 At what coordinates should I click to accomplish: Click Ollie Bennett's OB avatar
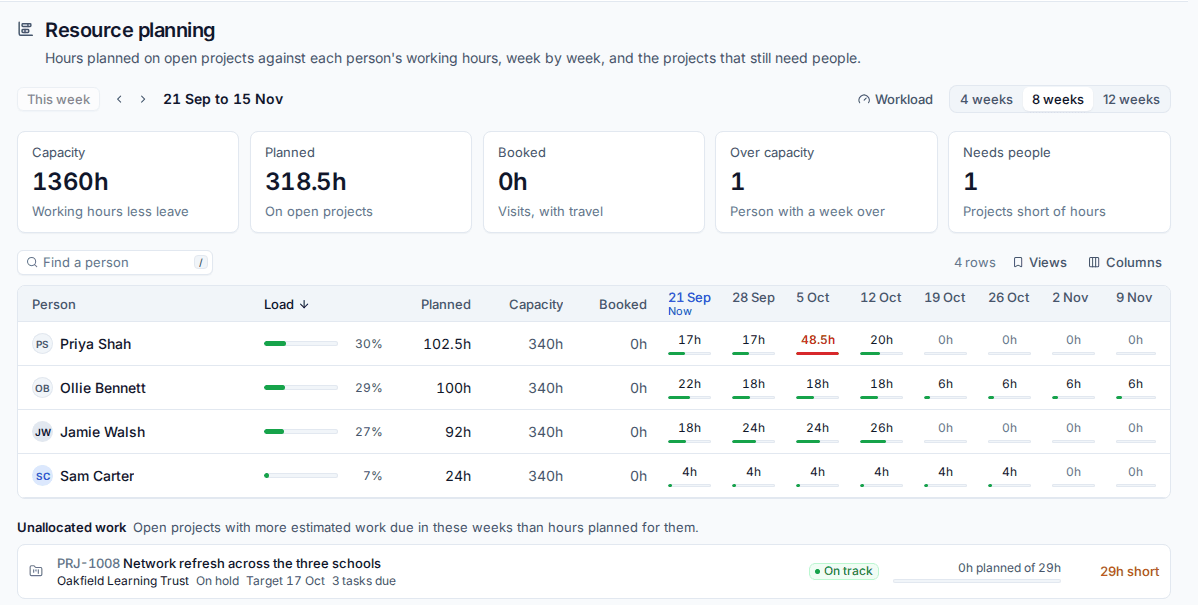click(x=42, y=388)
